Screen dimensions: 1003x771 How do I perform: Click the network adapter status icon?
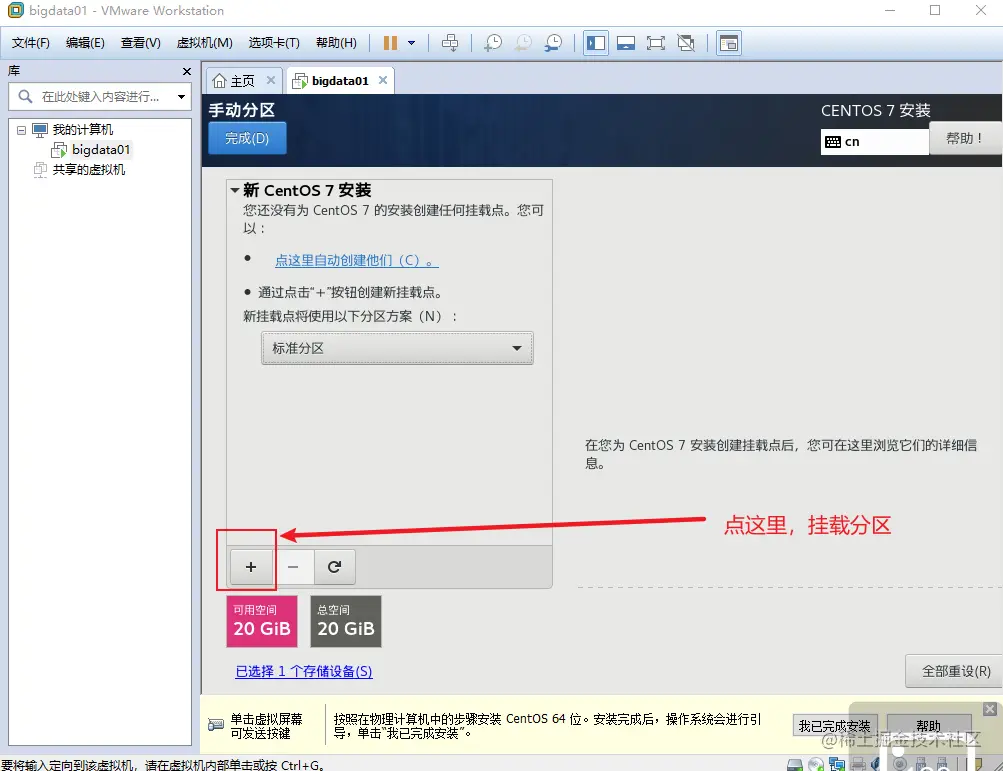click(x=837, y=765)
